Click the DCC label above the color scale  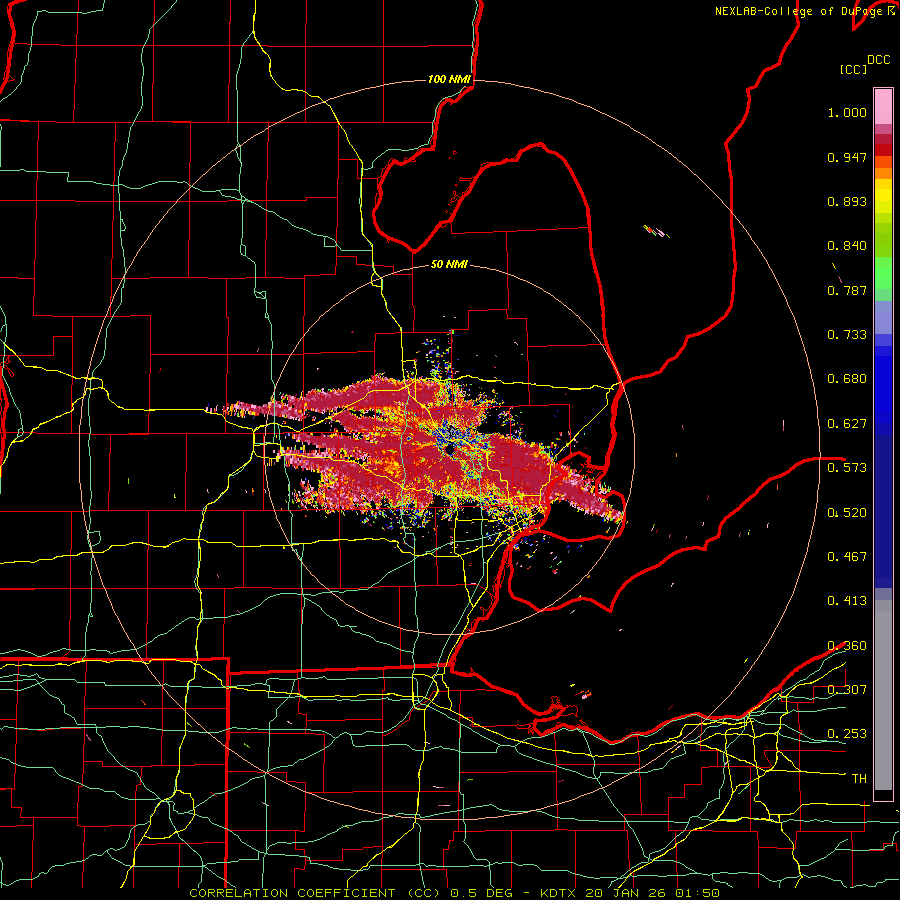[878, 60]
